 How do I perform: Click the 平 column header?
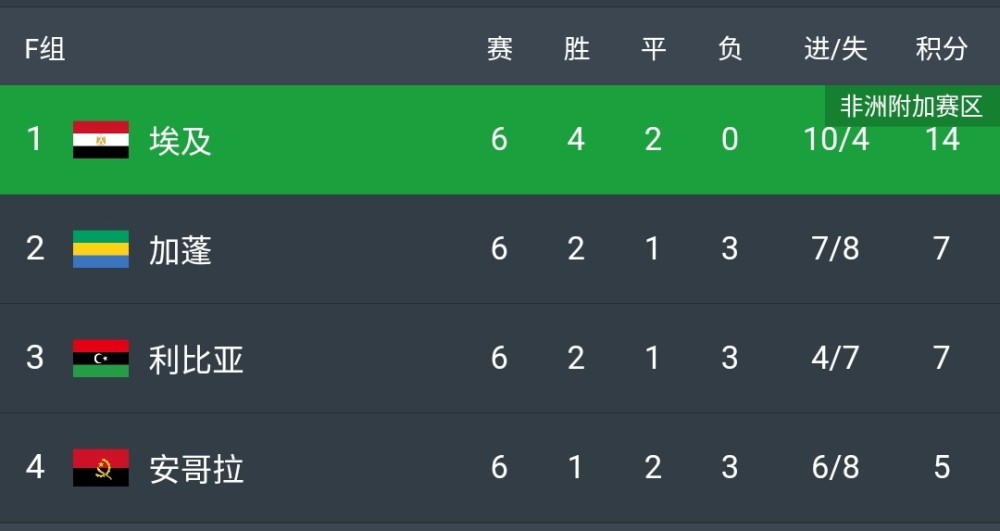653,48
